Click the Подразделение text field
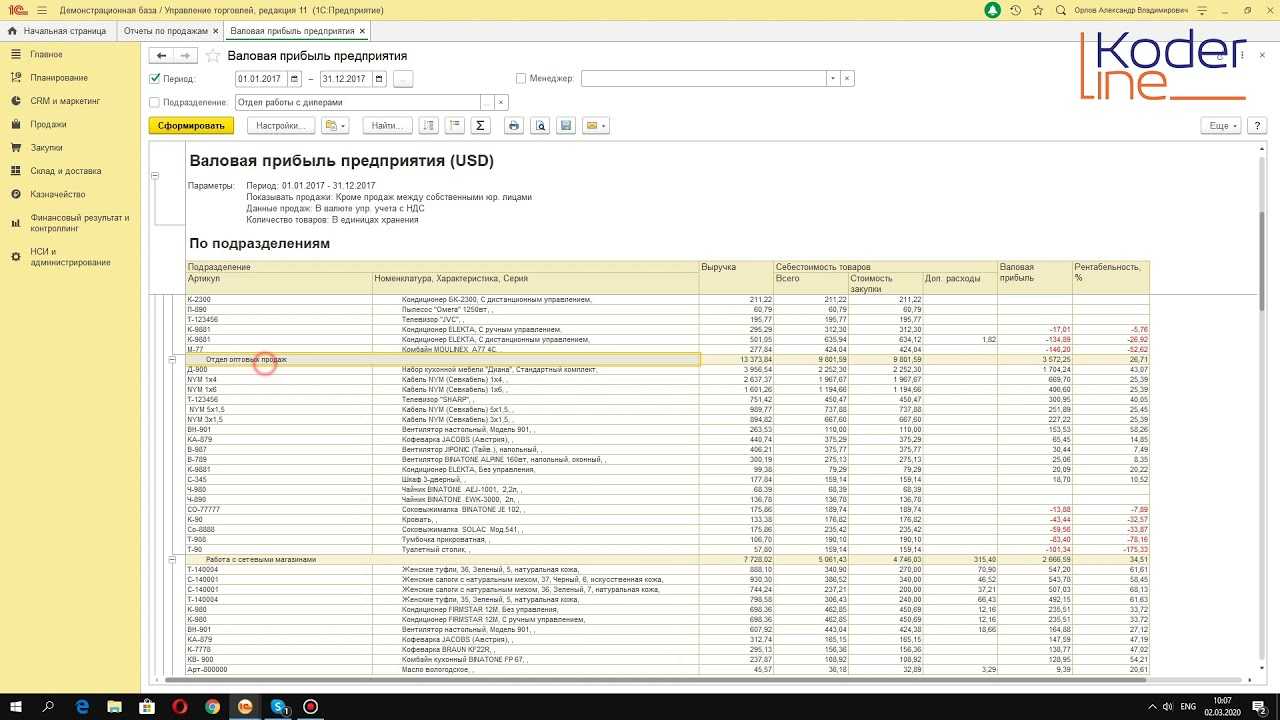This screenshot has height=720, width=1280. [357, 102]
